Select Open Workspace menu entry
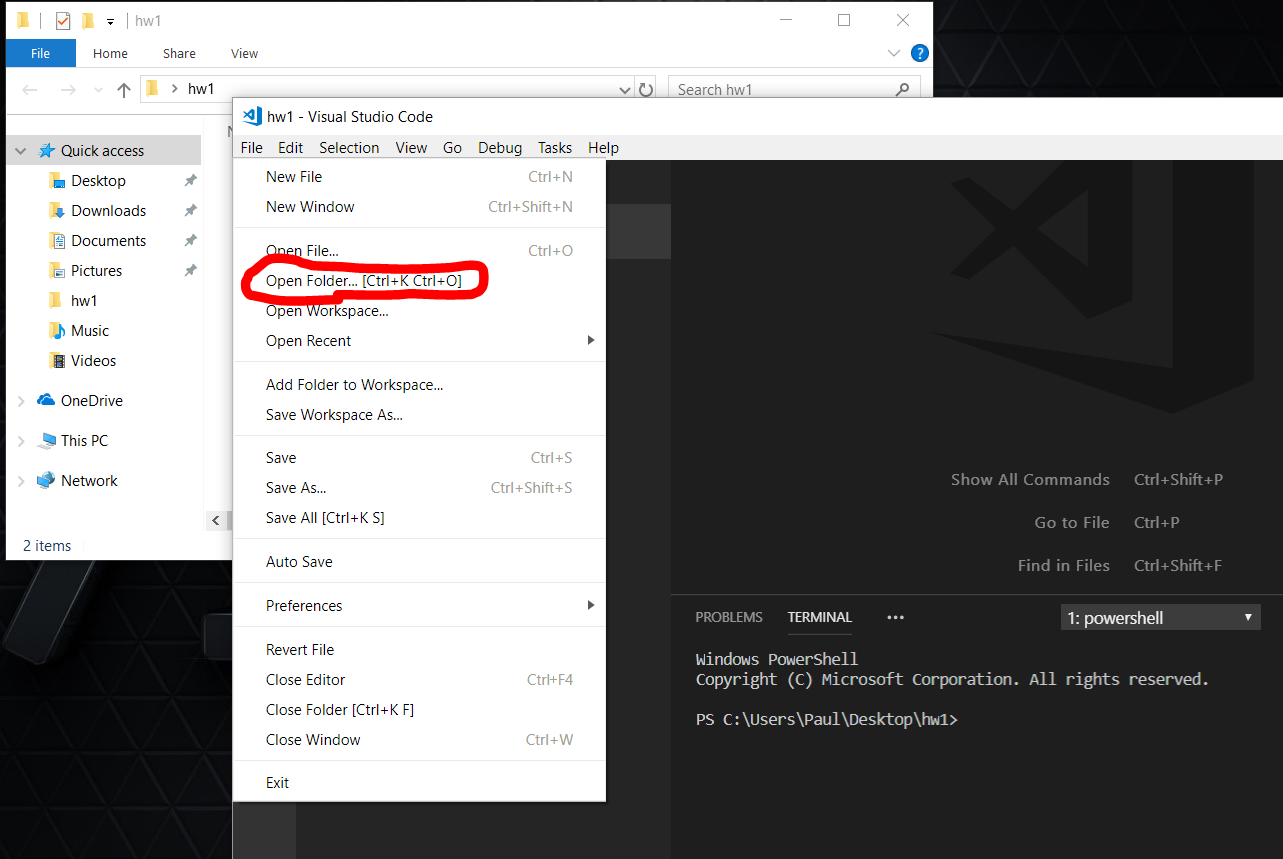1283x859 pixels. (419, 311)
